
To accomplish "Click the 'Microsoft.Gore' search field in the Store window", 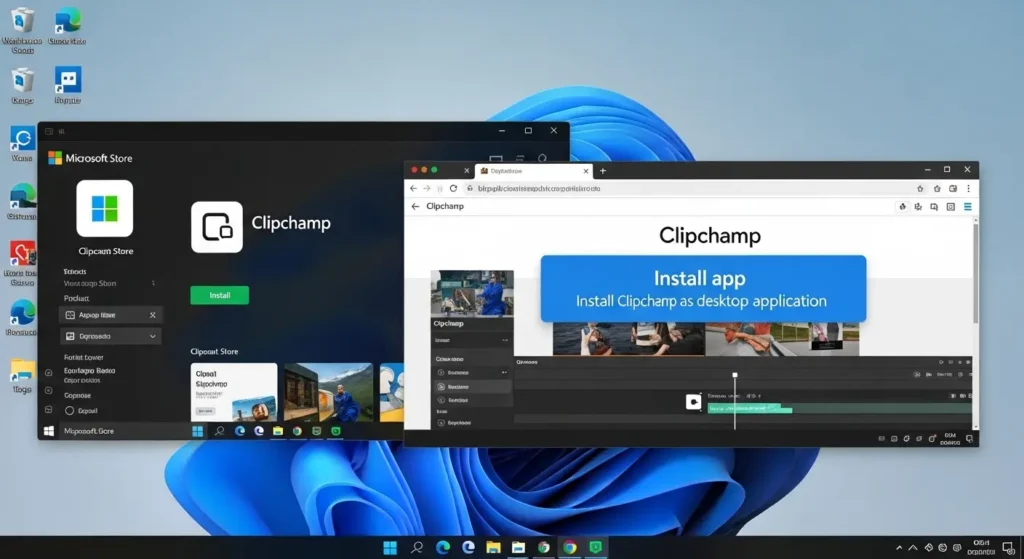I will pos(124,431).
